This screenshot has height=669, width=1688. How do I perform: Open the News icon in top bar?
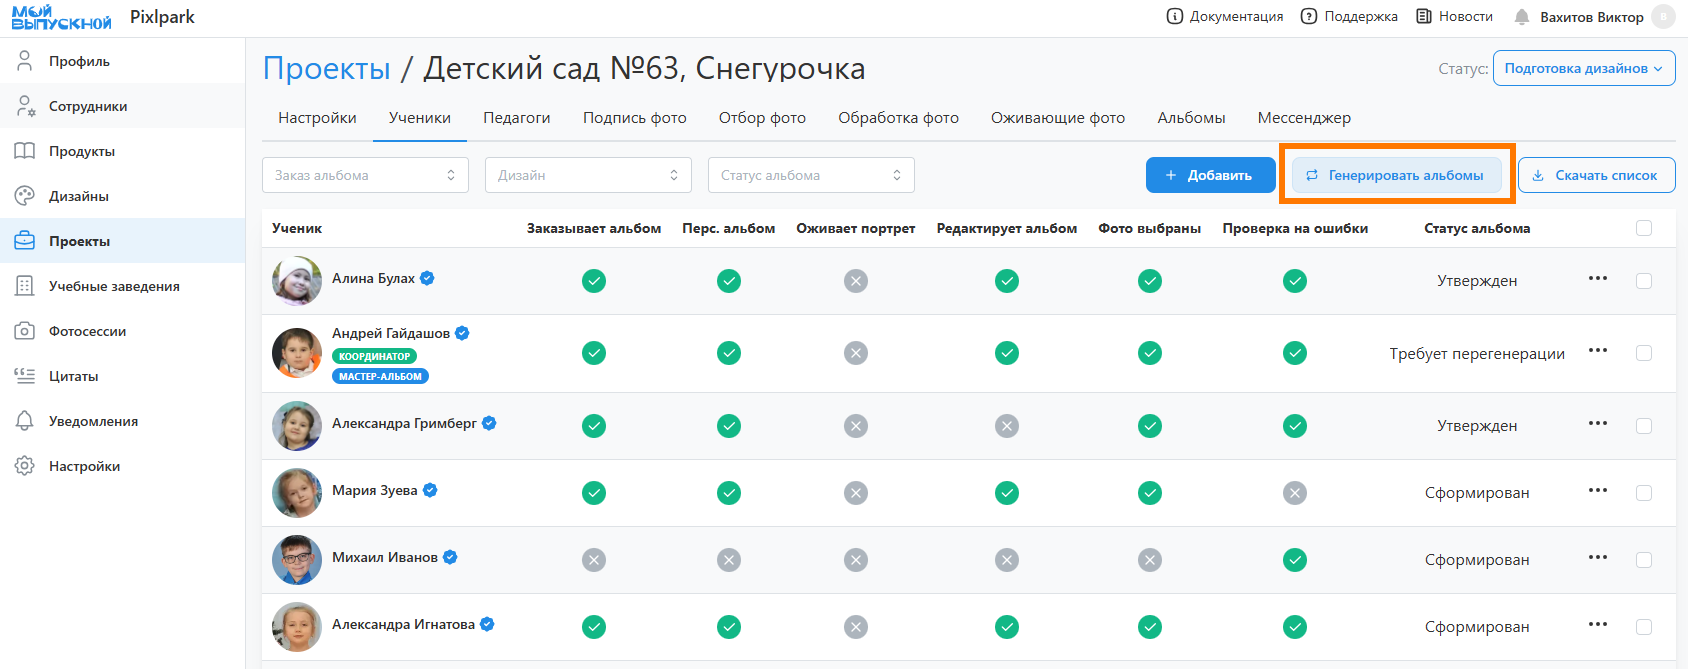[x=1424, y=16]
